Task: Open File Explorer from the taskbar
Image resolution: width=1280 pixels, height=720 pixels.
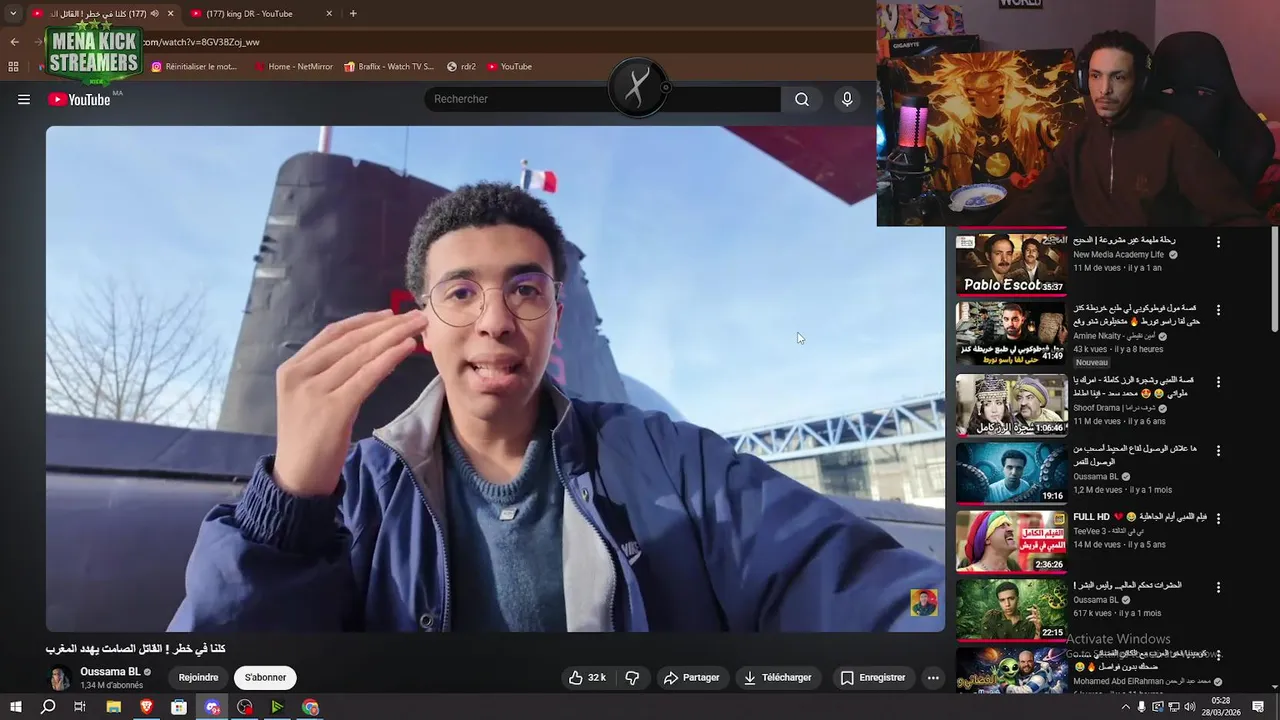Action: coord(114,707)
